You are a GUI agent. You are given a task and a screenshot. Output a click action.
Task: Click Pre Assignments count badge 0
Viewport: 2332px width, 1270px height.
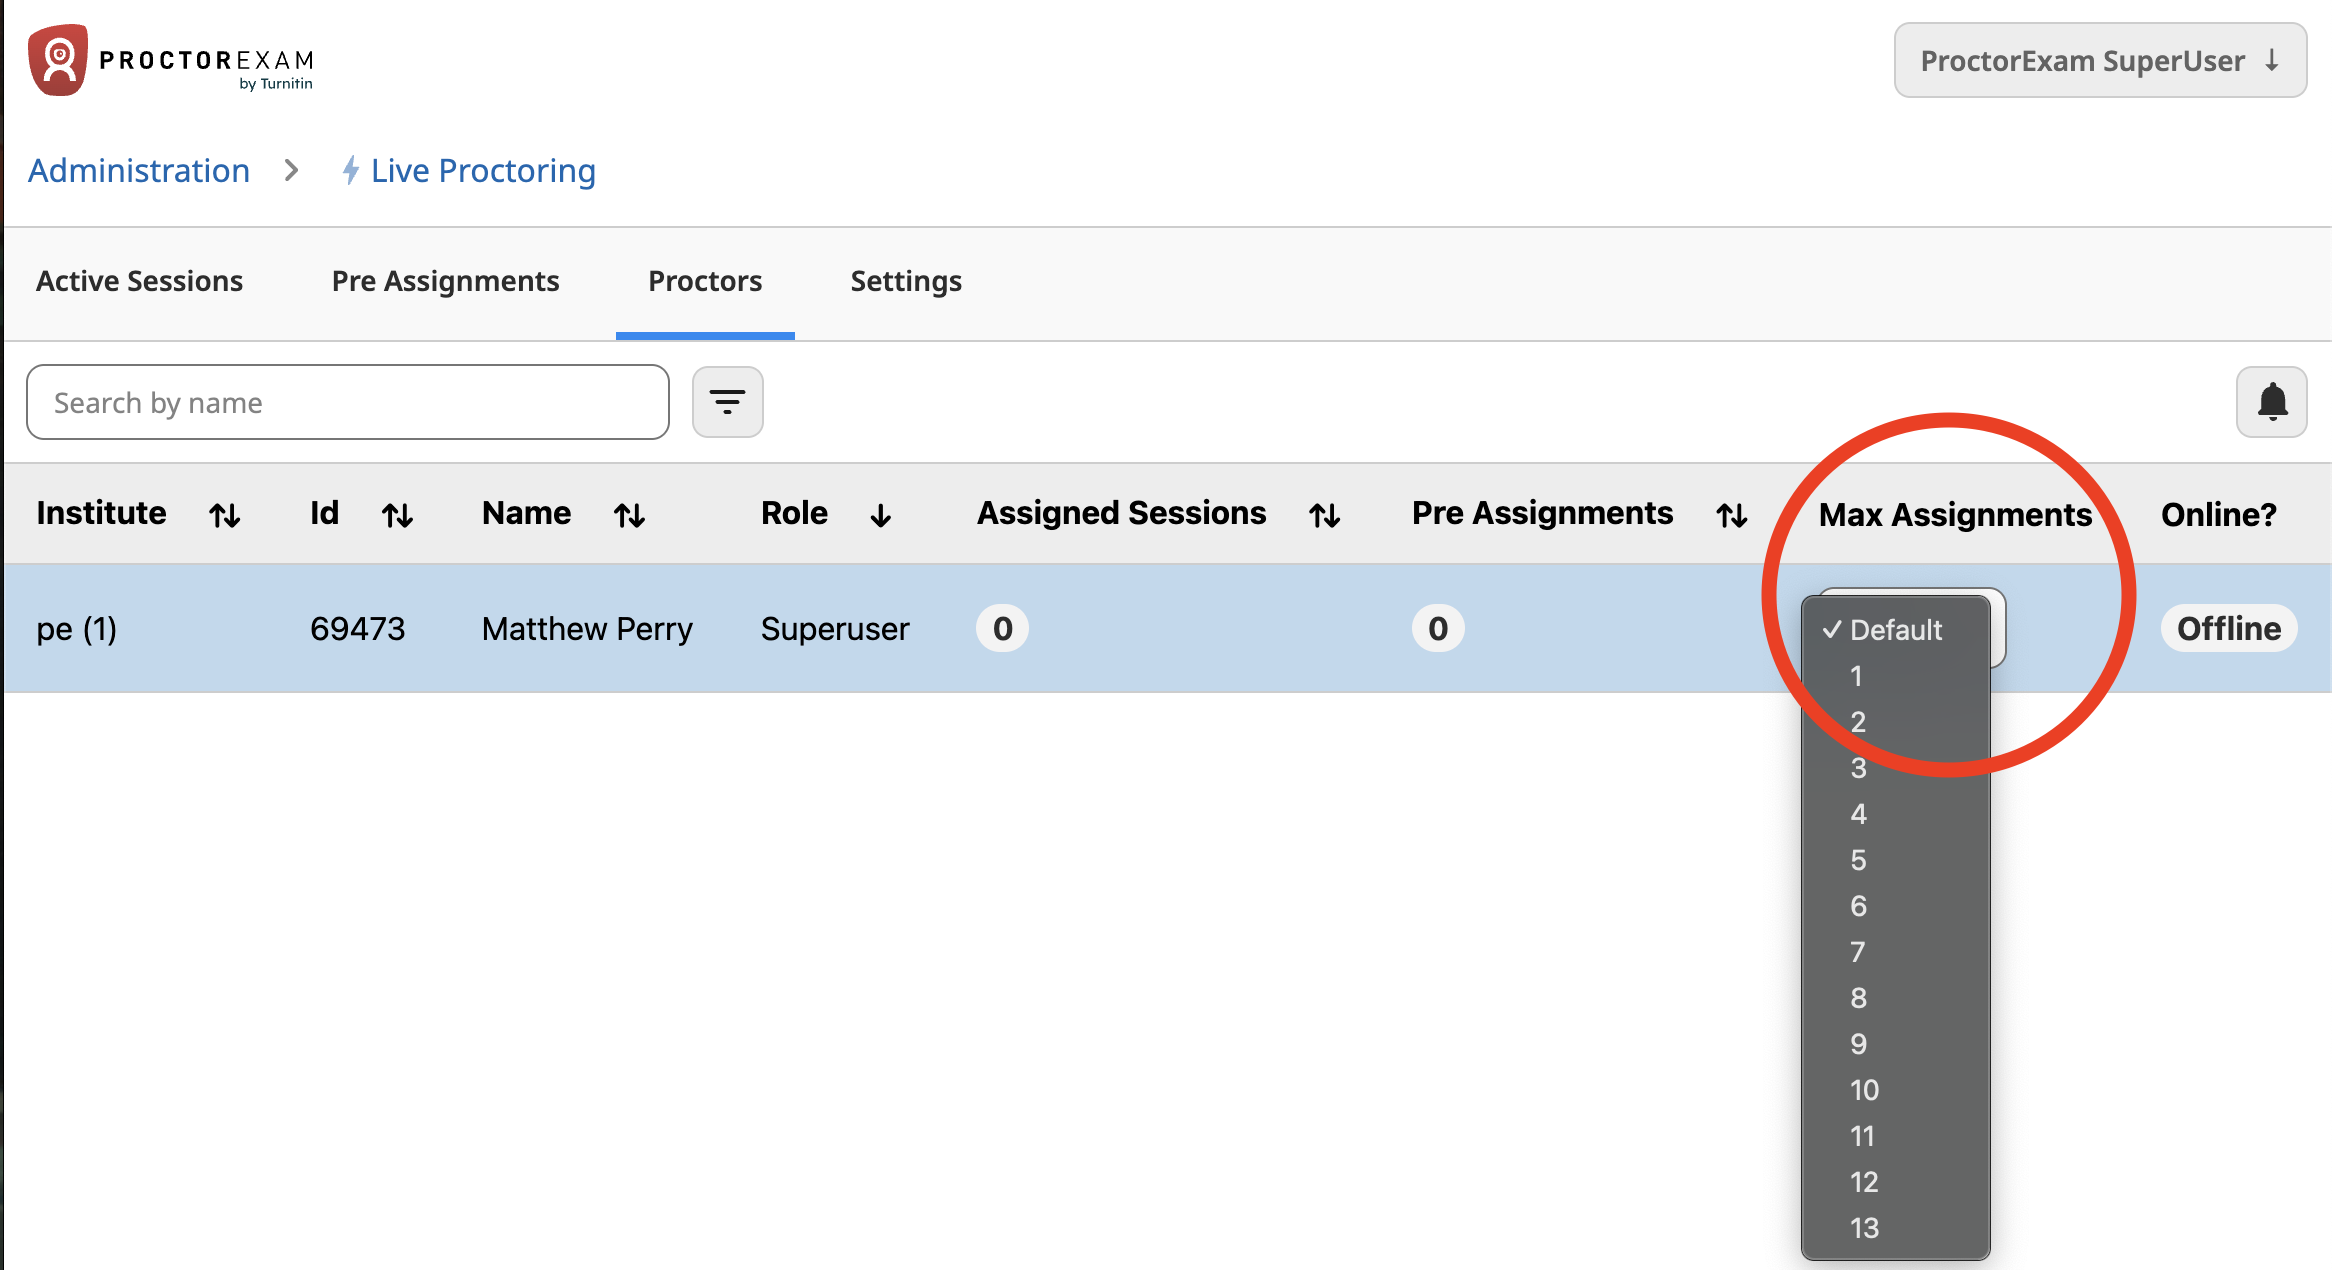1438,628
